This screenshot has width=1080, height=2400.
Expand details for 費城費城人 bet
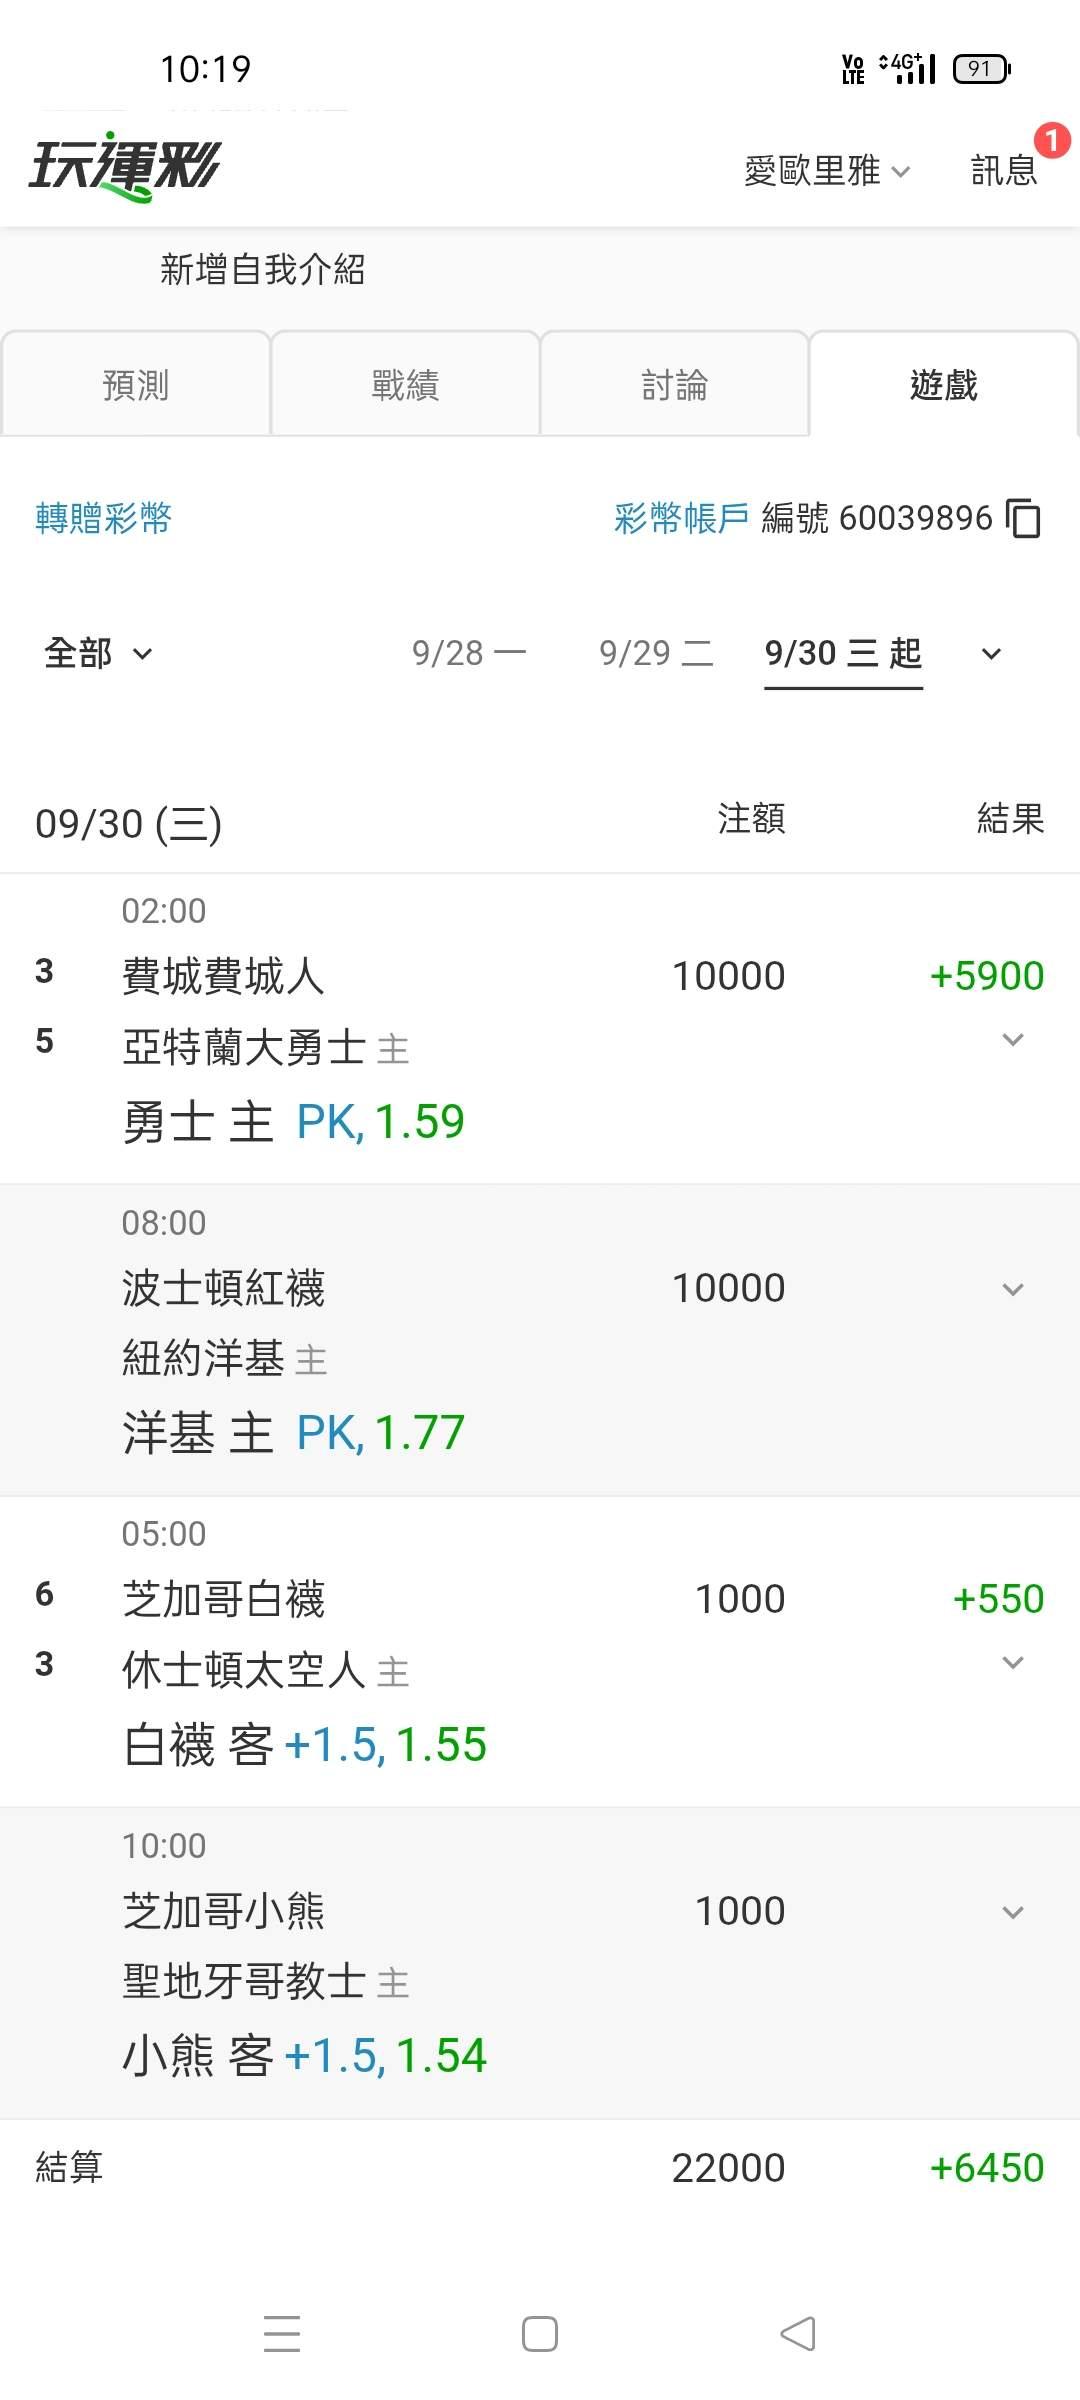pos(1013,1040)
